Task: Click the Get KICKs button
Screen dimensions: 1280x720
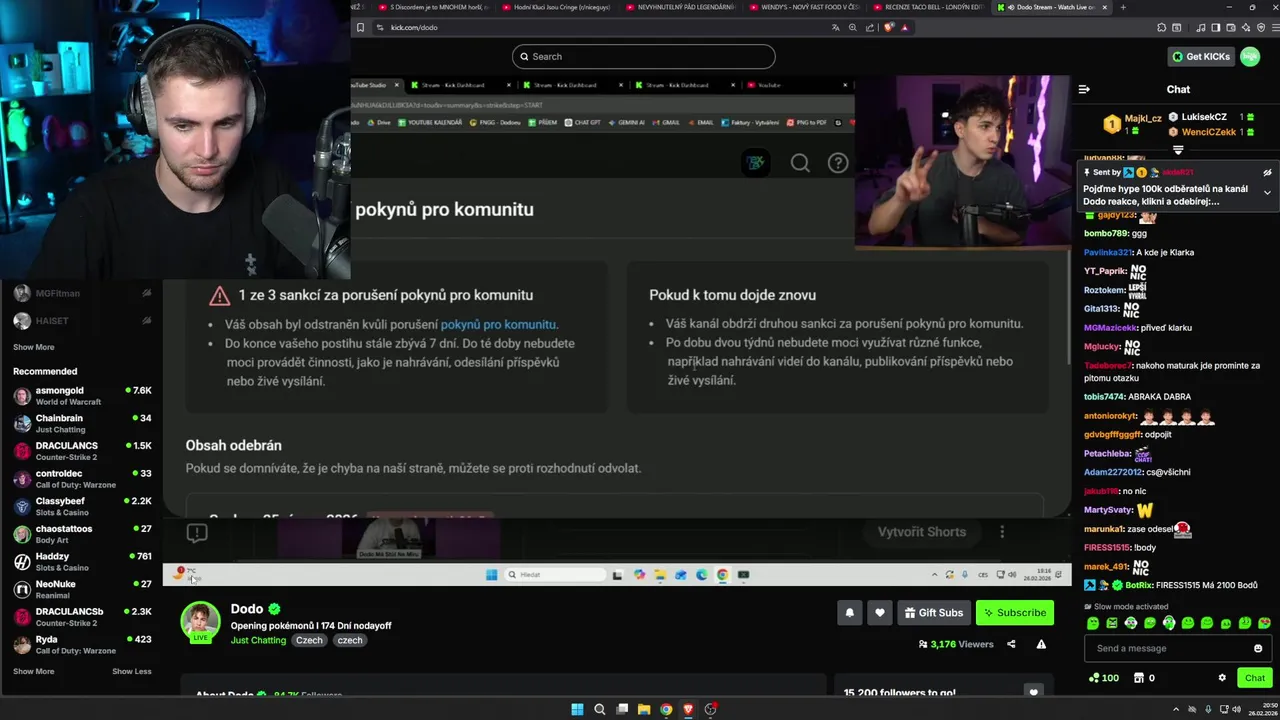Action: click(1200, 57)
